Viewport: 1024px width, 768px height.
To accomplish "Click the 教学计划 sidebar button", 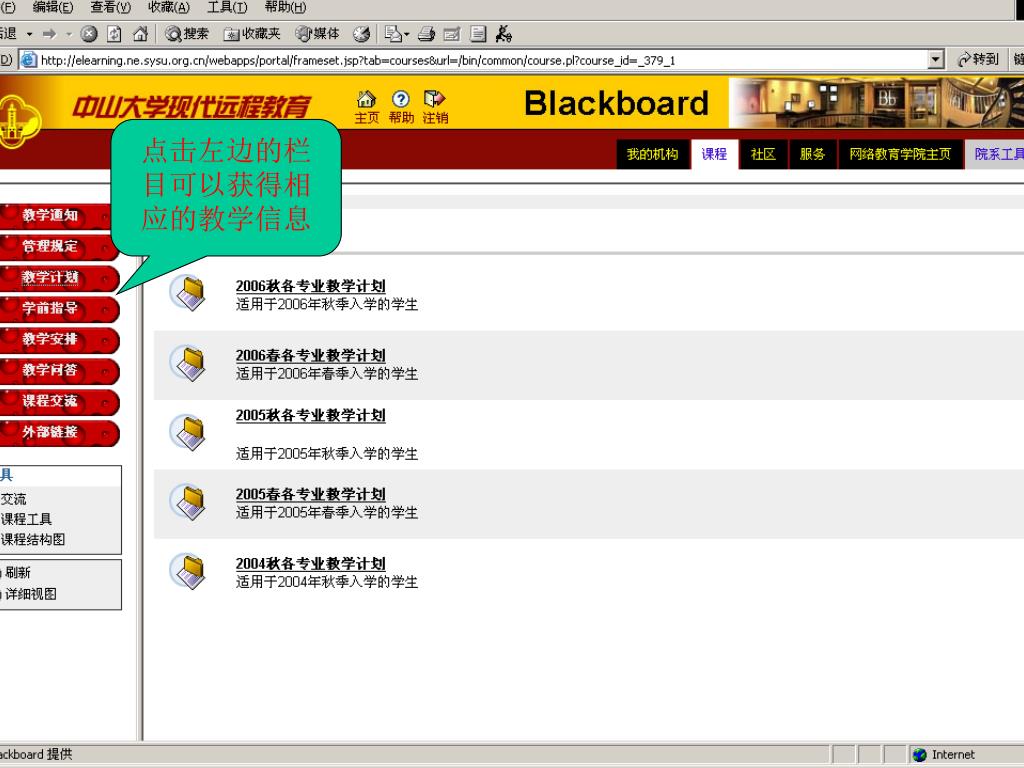I will tap(57, 278).
